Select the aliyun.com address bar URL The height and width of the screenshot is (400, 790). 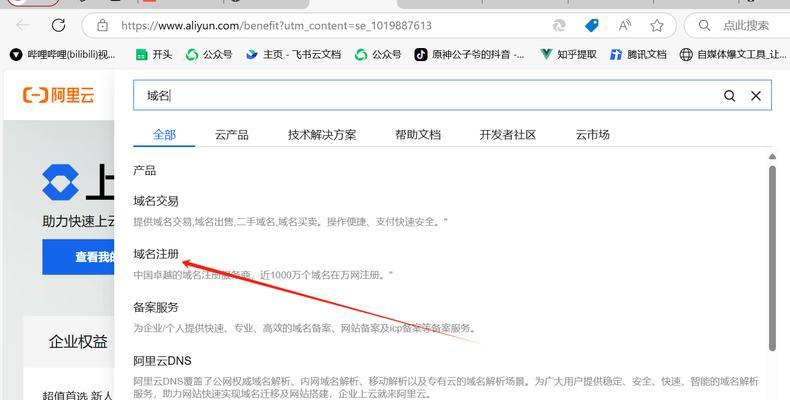[276, 25]
